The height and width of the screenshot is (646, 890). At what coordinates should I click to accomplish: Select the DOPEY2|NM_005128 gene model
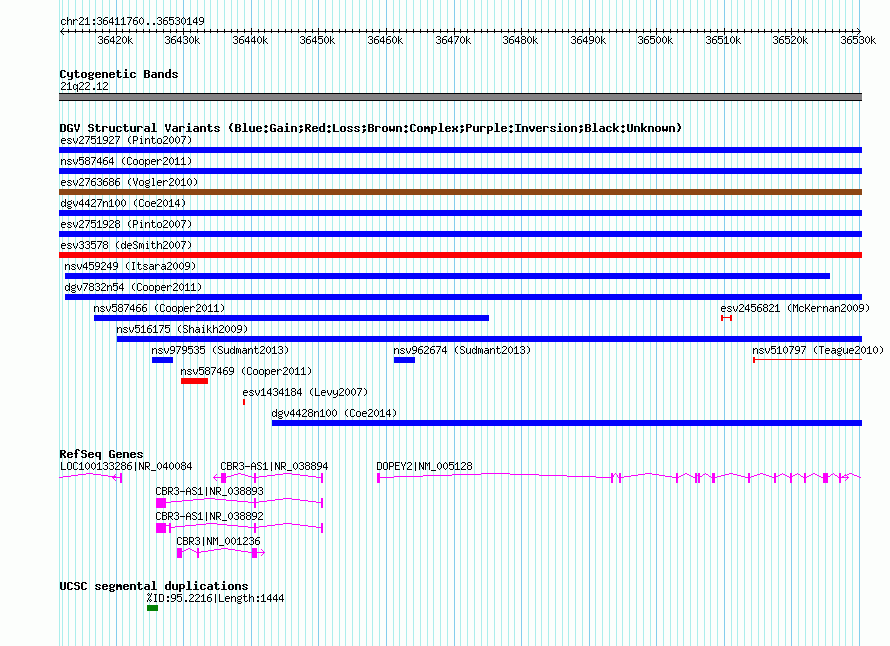point(619,477)
